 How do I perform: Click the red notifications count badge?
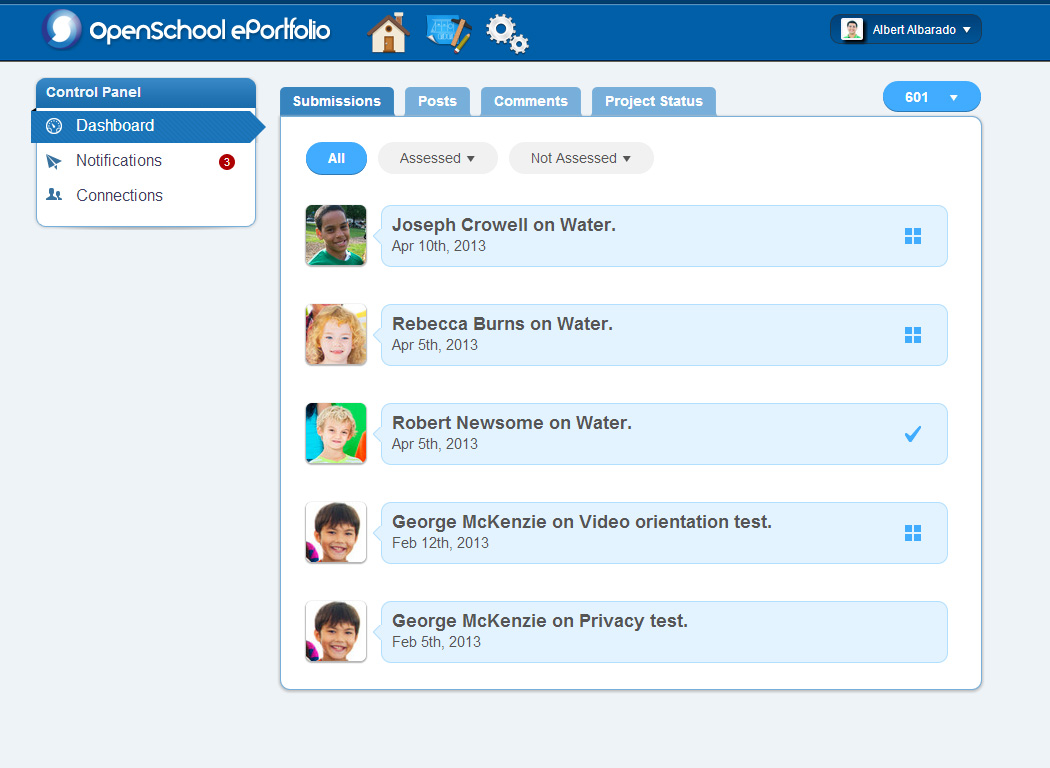227,161
